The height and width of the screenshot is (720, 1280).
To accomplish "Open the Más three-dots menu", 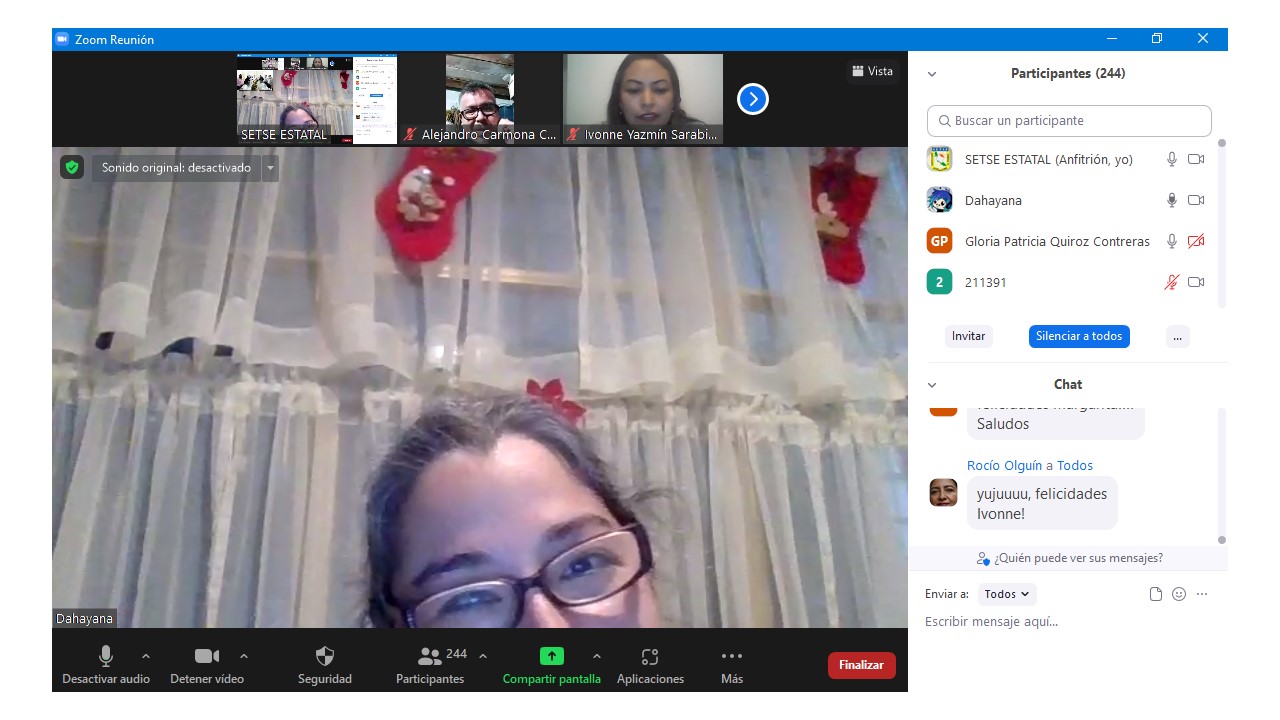I will 732,665.
